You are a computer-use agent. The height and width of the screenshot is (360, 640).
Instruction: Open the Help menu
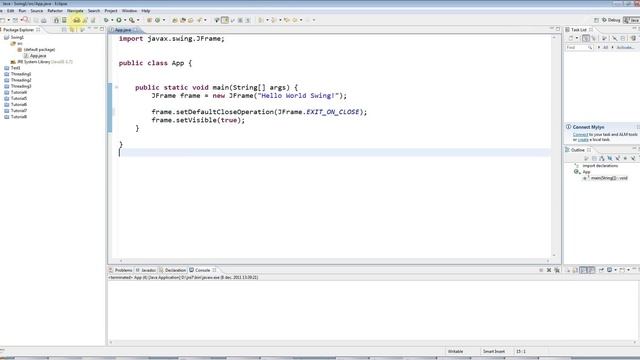pyautogui.click(x=145, y=11)
